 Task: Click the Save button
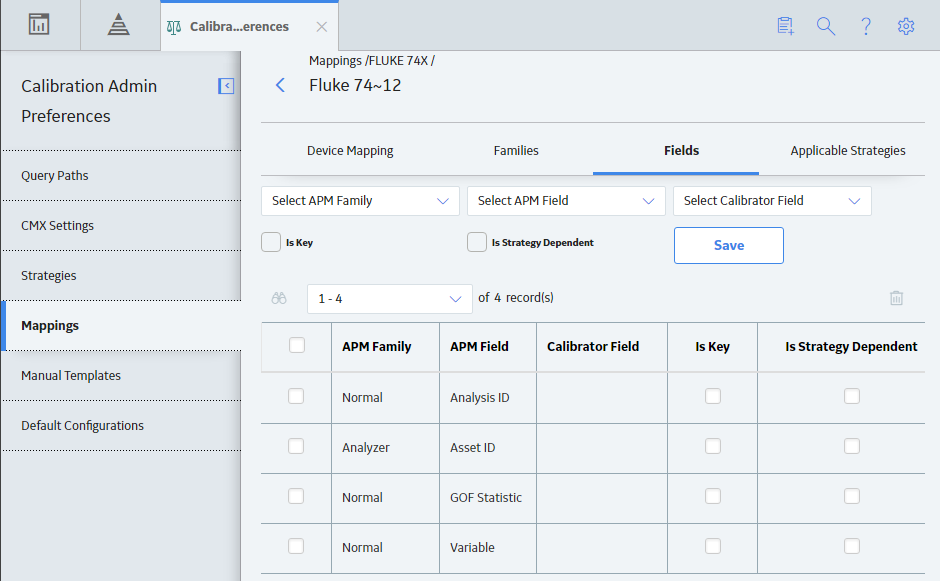pyautogui.click(x=728, y=245)
